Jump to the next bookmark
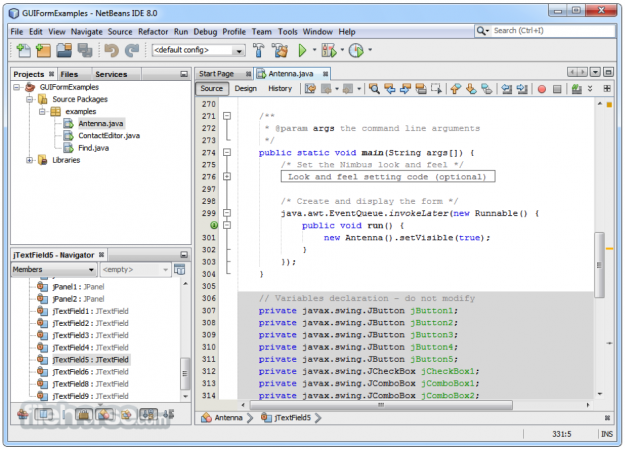The image size is (625, 450). coord(471,88)
